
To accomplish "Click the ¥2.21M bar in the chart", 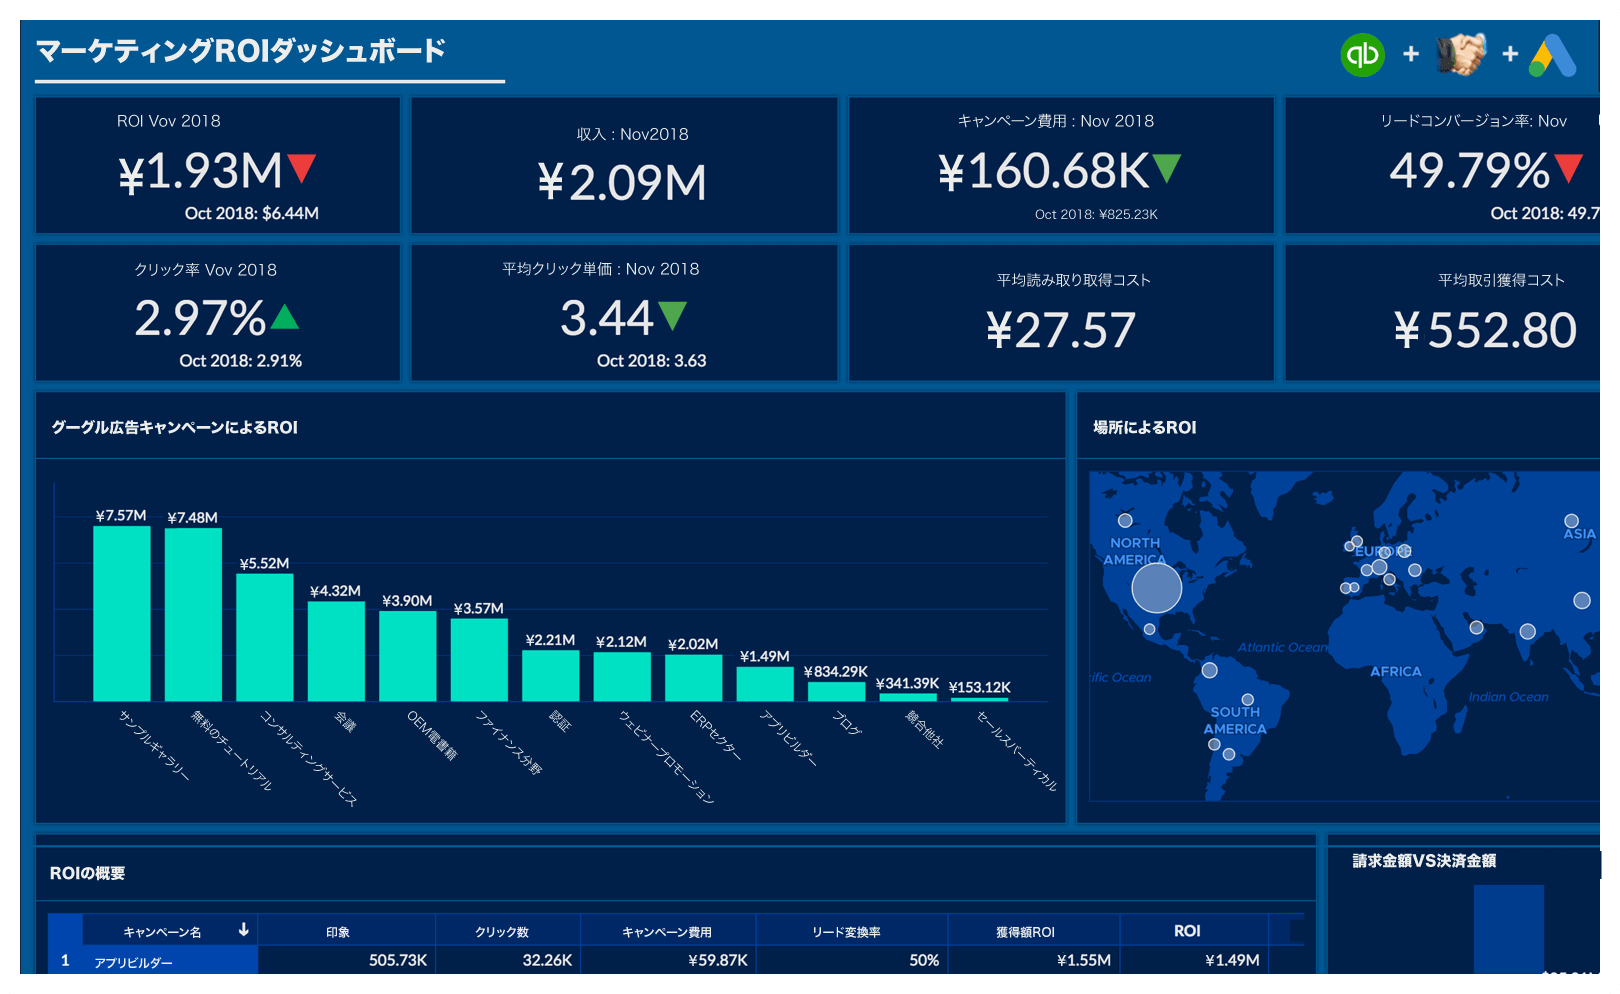I will tap(551, 675).
